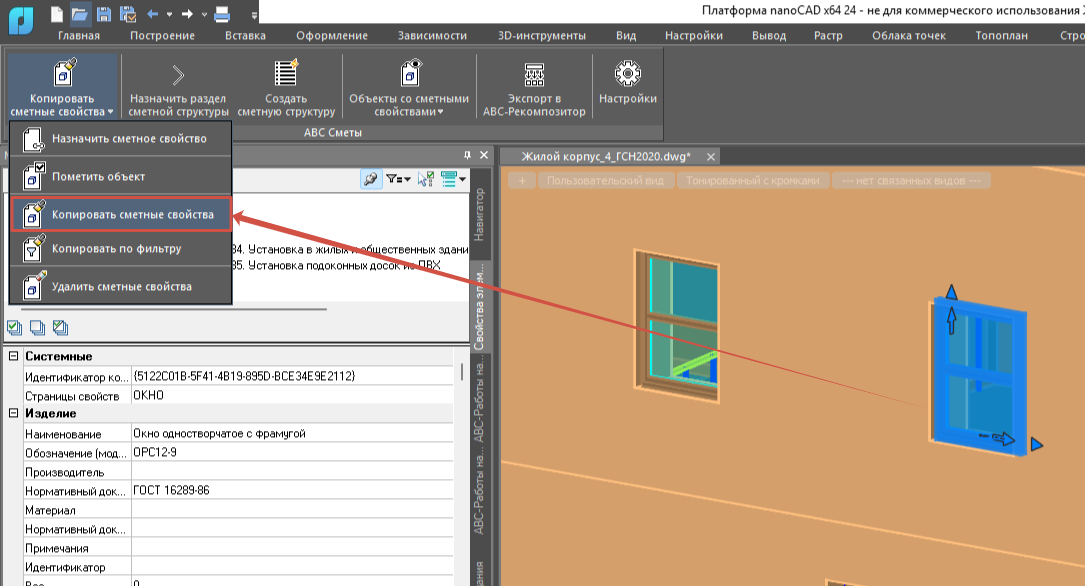Click the check all icon below the list
Viewport: 1085px width, 586px height.
coord(14,327)
